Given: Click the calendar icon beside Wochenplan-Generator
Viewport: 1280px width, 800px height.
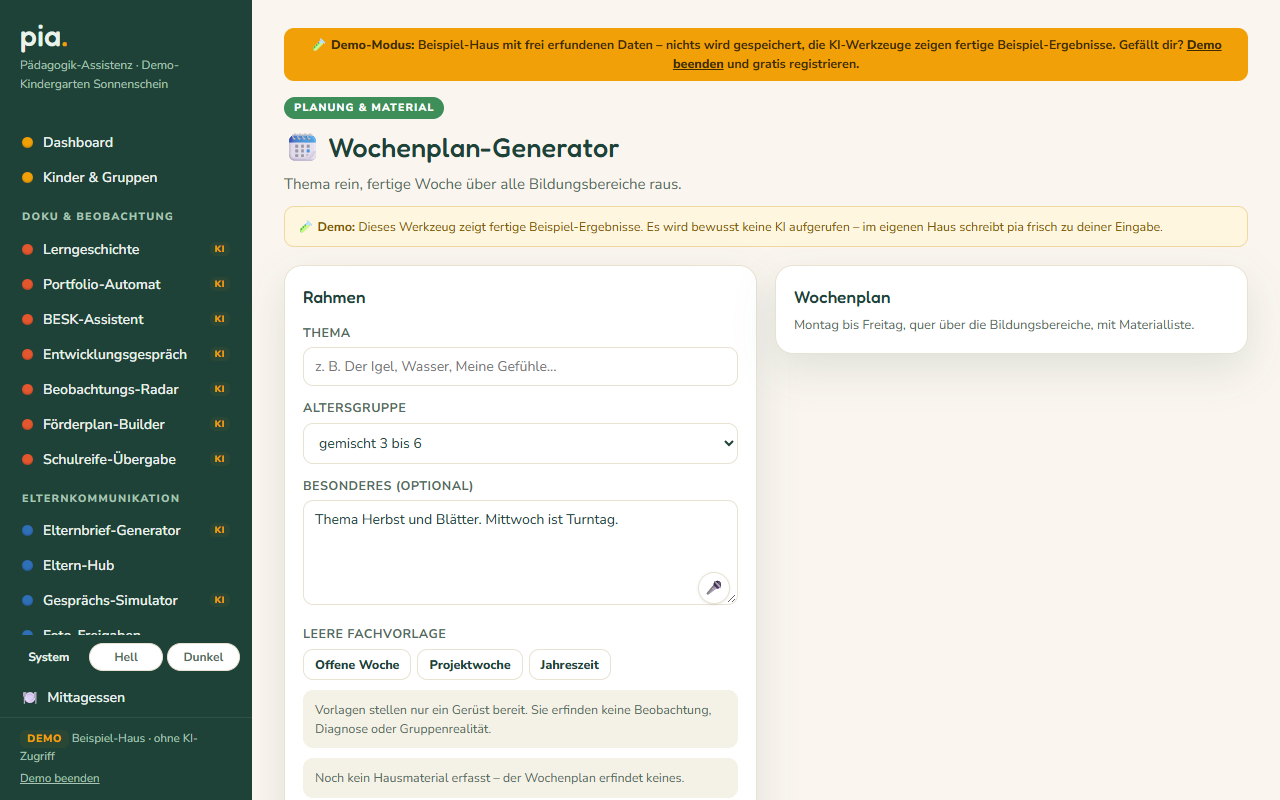Looking at the screenshot, I should pos(302,148).
